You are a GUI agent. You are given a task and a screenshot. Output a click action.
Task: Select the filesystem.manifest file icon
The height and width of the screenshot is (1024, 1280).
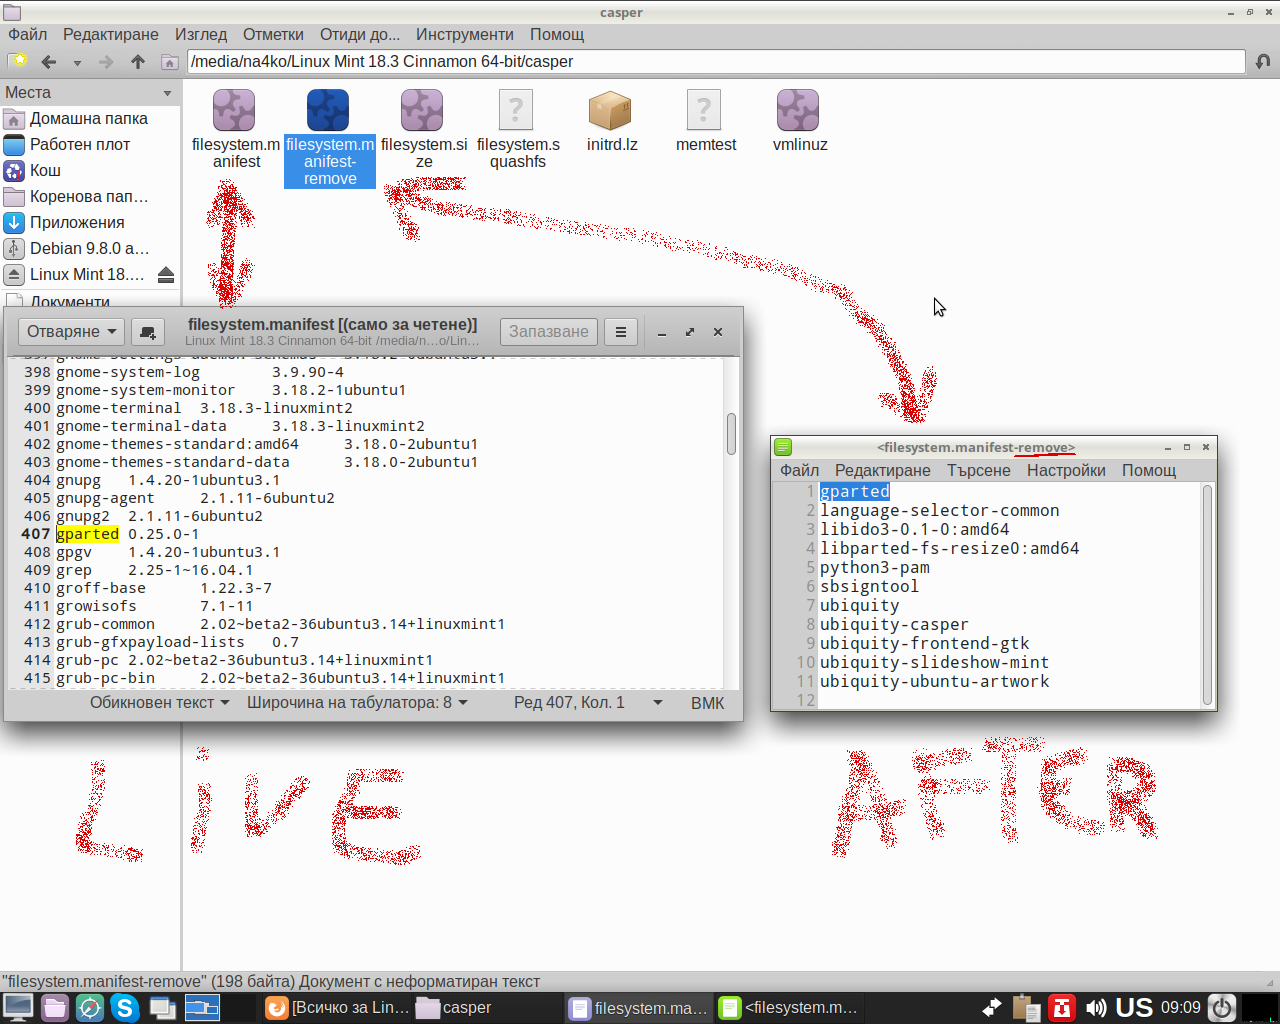click(234, 110)
